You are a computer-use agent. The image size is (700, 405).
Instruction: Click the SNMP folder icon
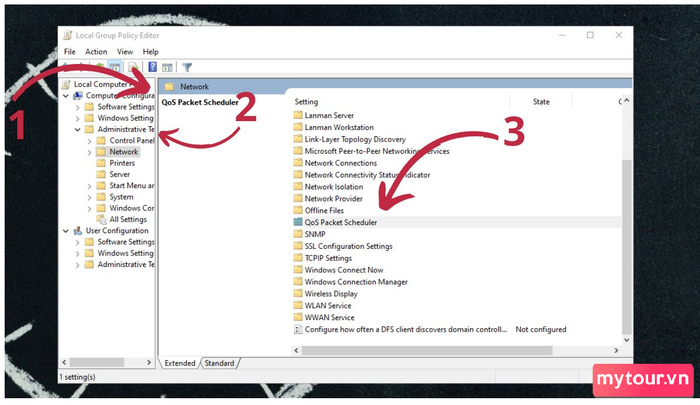click(298, 234)
